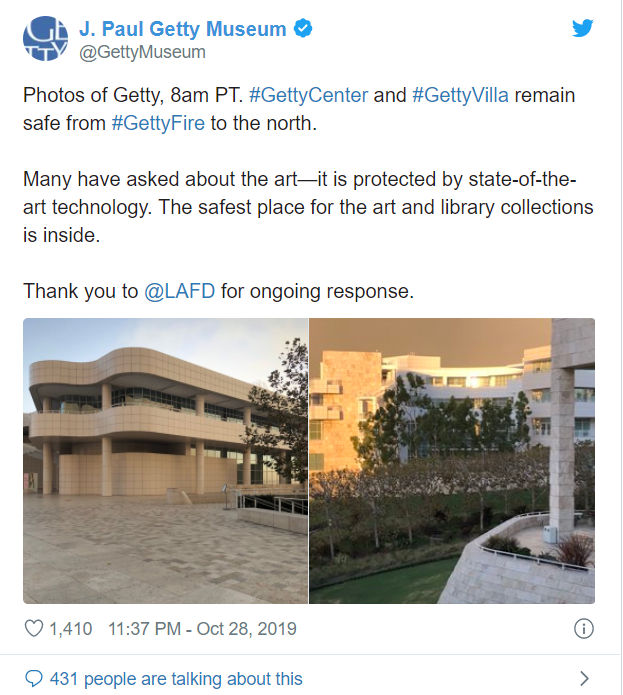Expand the conversation with the right chevron

[585, 679]
